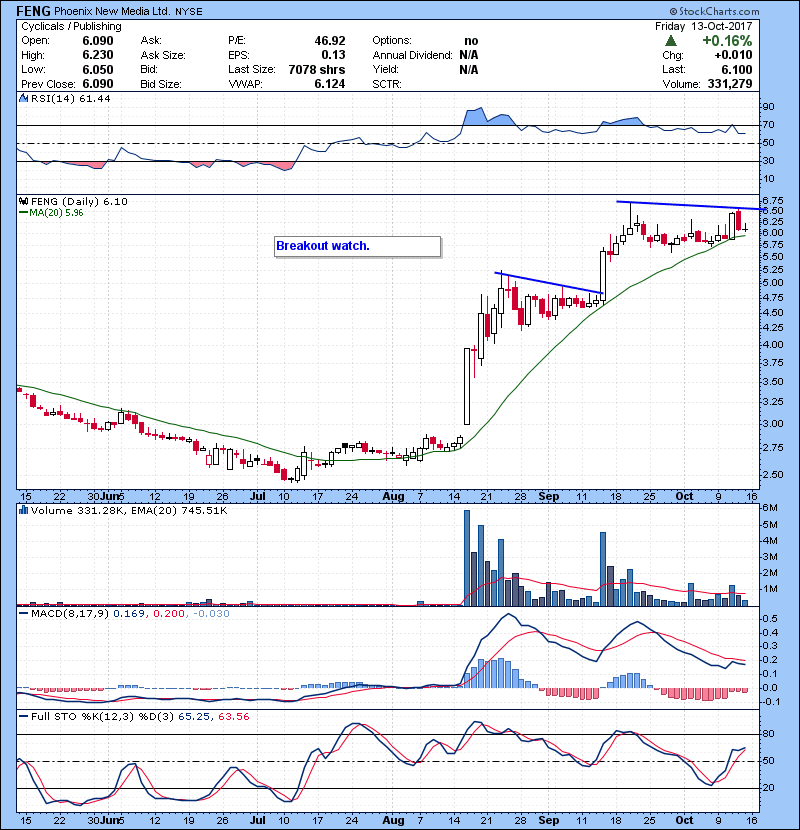Click the P/E value 46.92
800x830 pixels.
click(330, 41)
